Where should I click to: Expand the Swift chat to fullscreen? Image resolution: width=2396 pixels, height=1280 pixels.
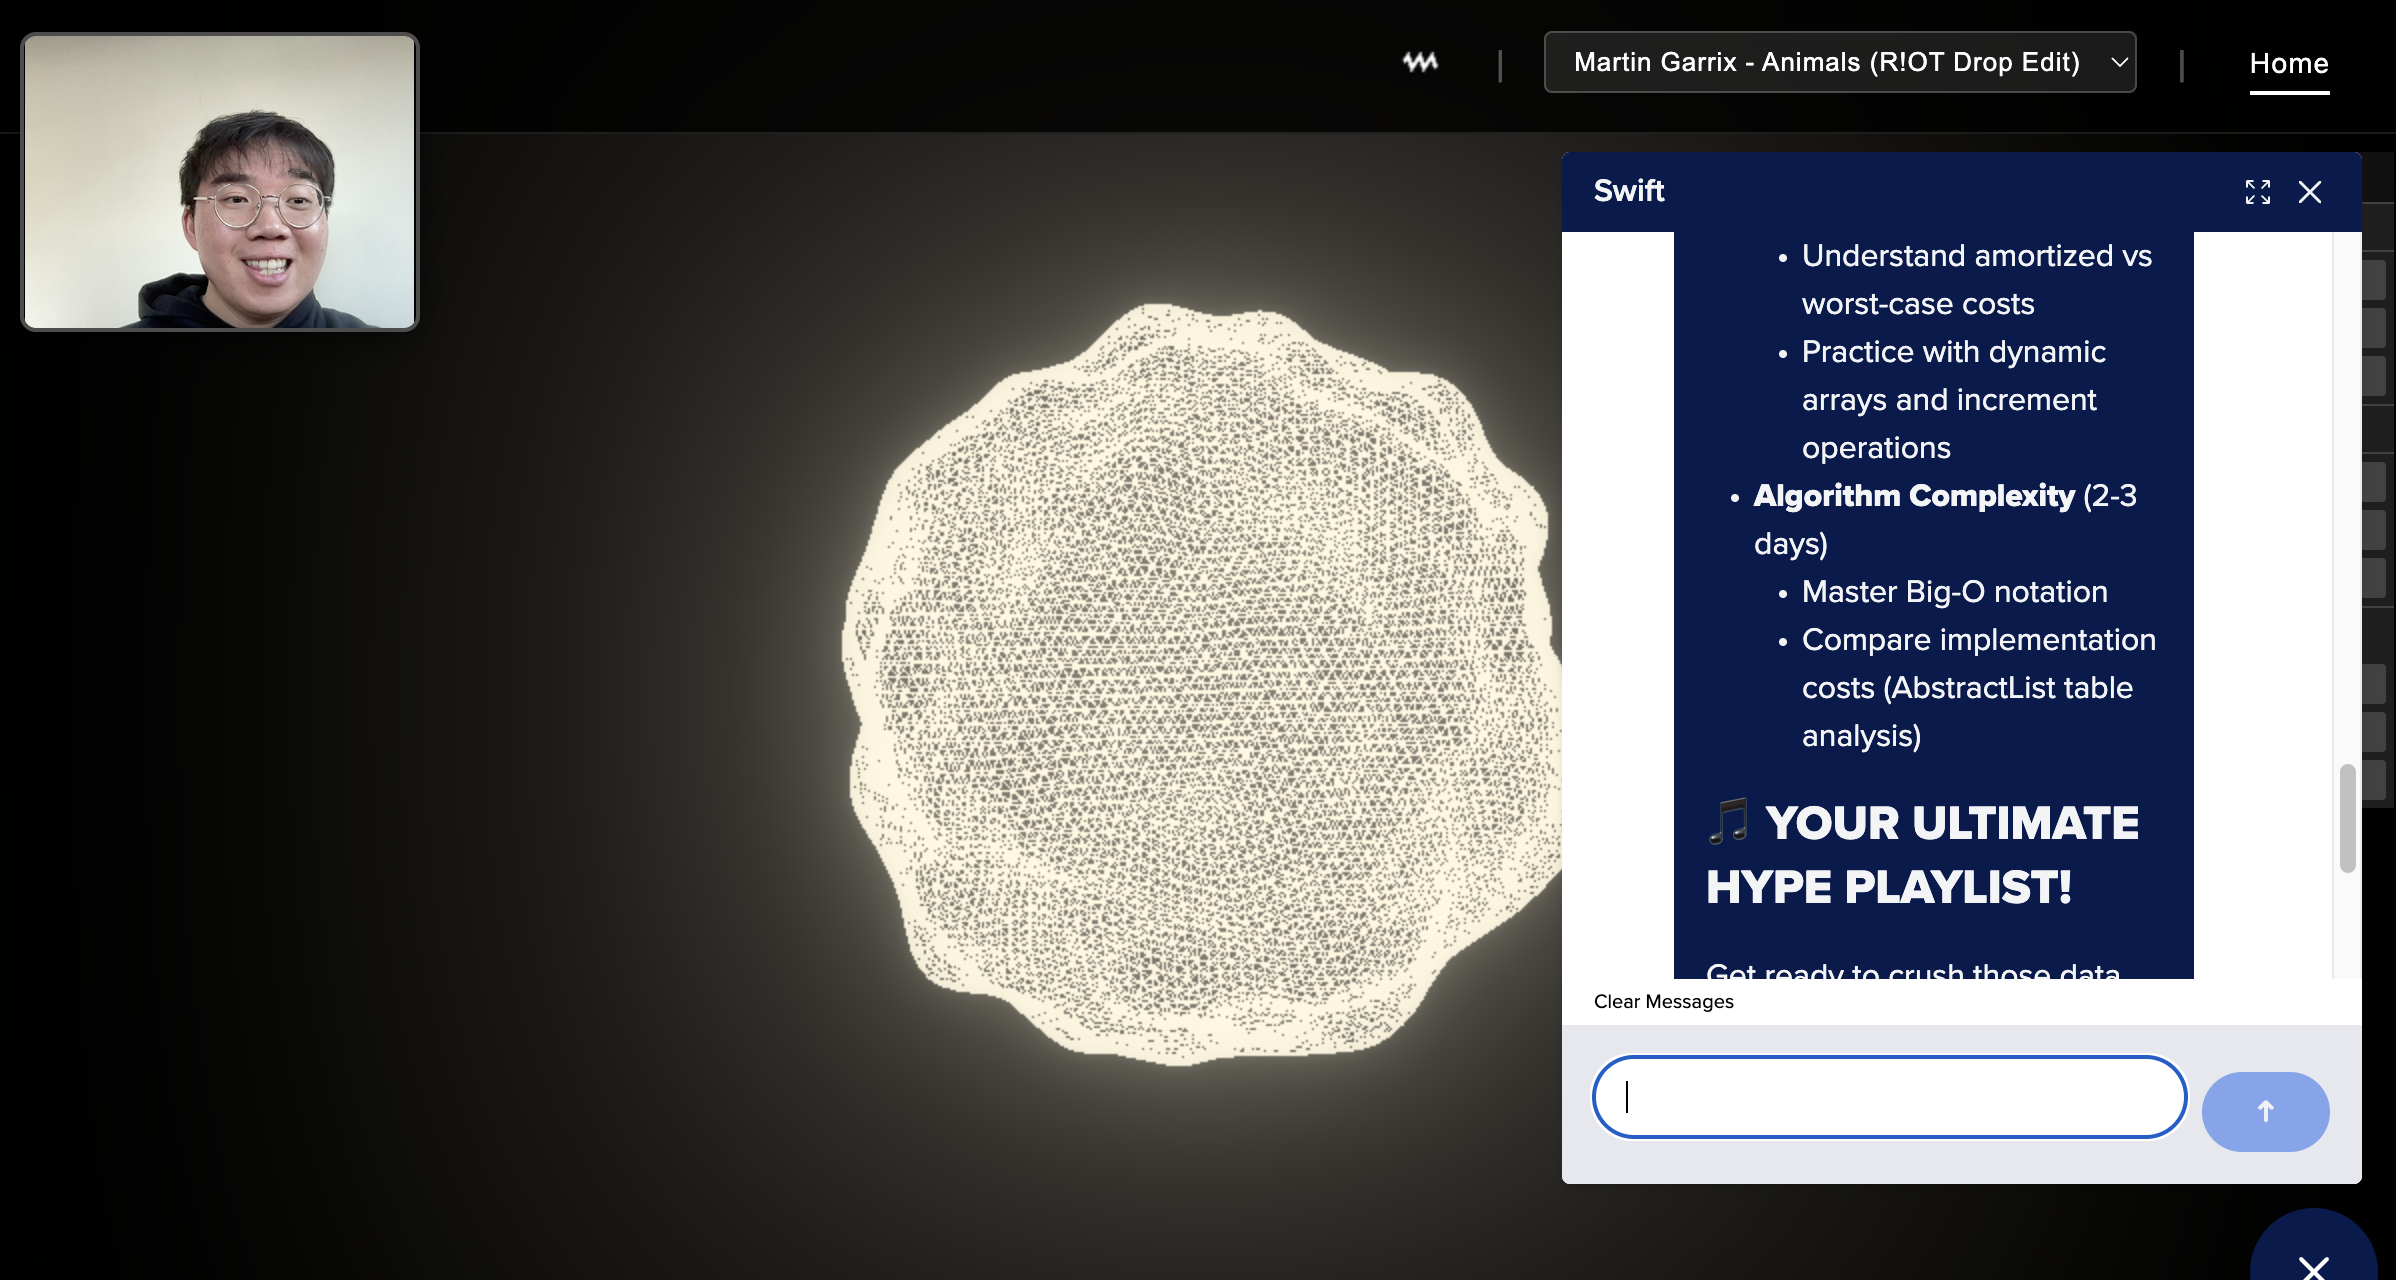2257,192
